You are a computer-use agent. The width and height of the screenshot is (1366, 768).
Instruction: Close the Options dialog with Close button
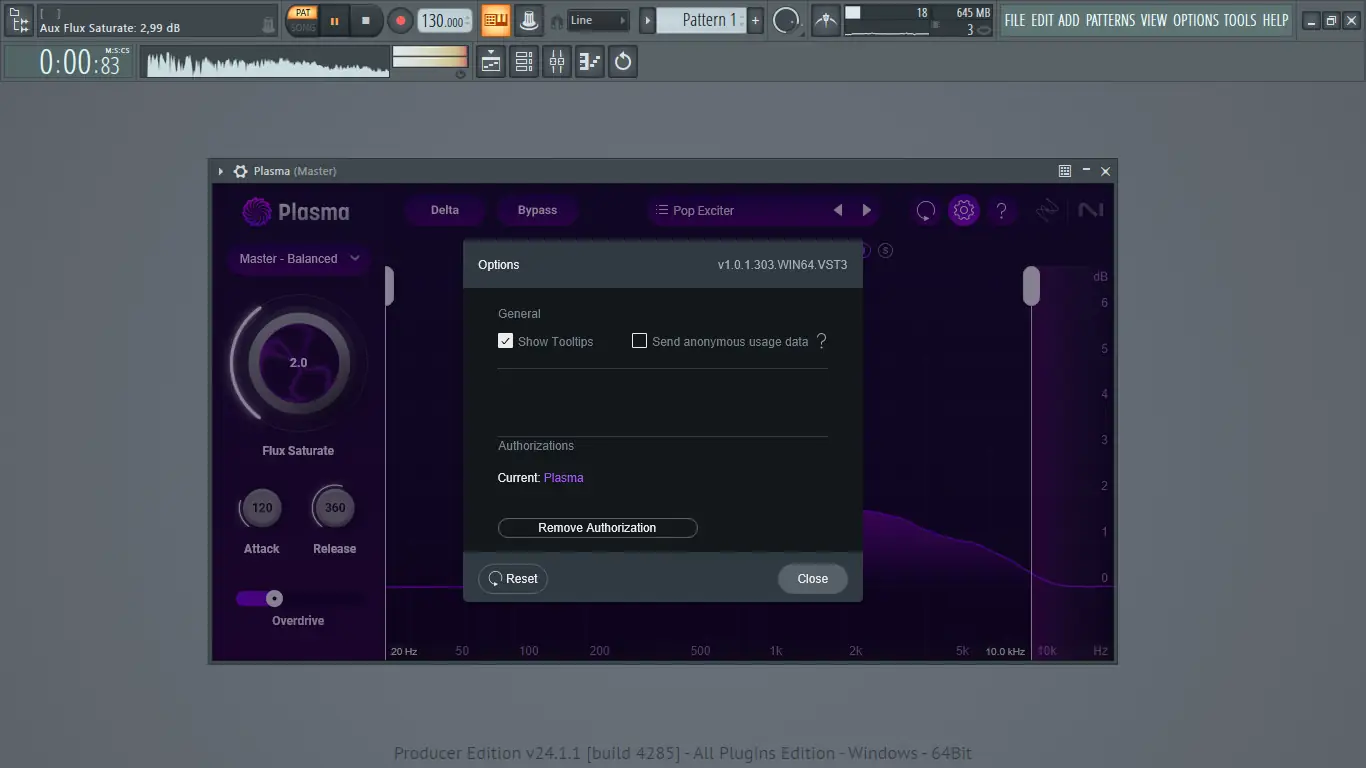(813, 579)
